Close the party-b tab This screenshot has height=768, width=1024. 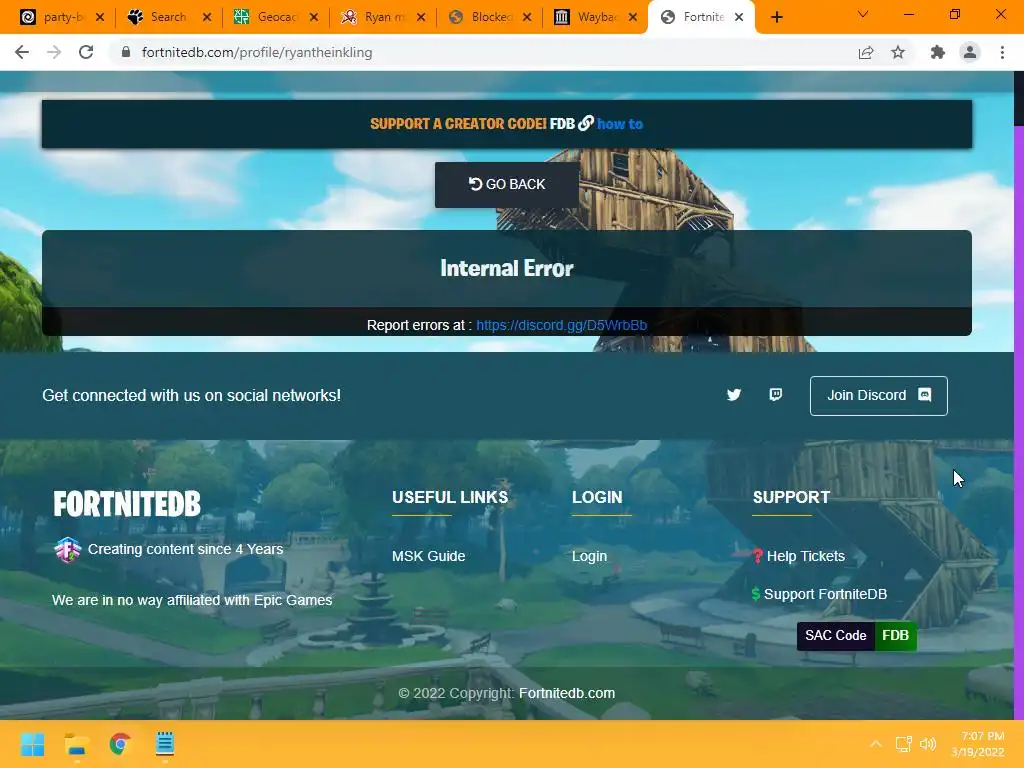coord(100,17)
